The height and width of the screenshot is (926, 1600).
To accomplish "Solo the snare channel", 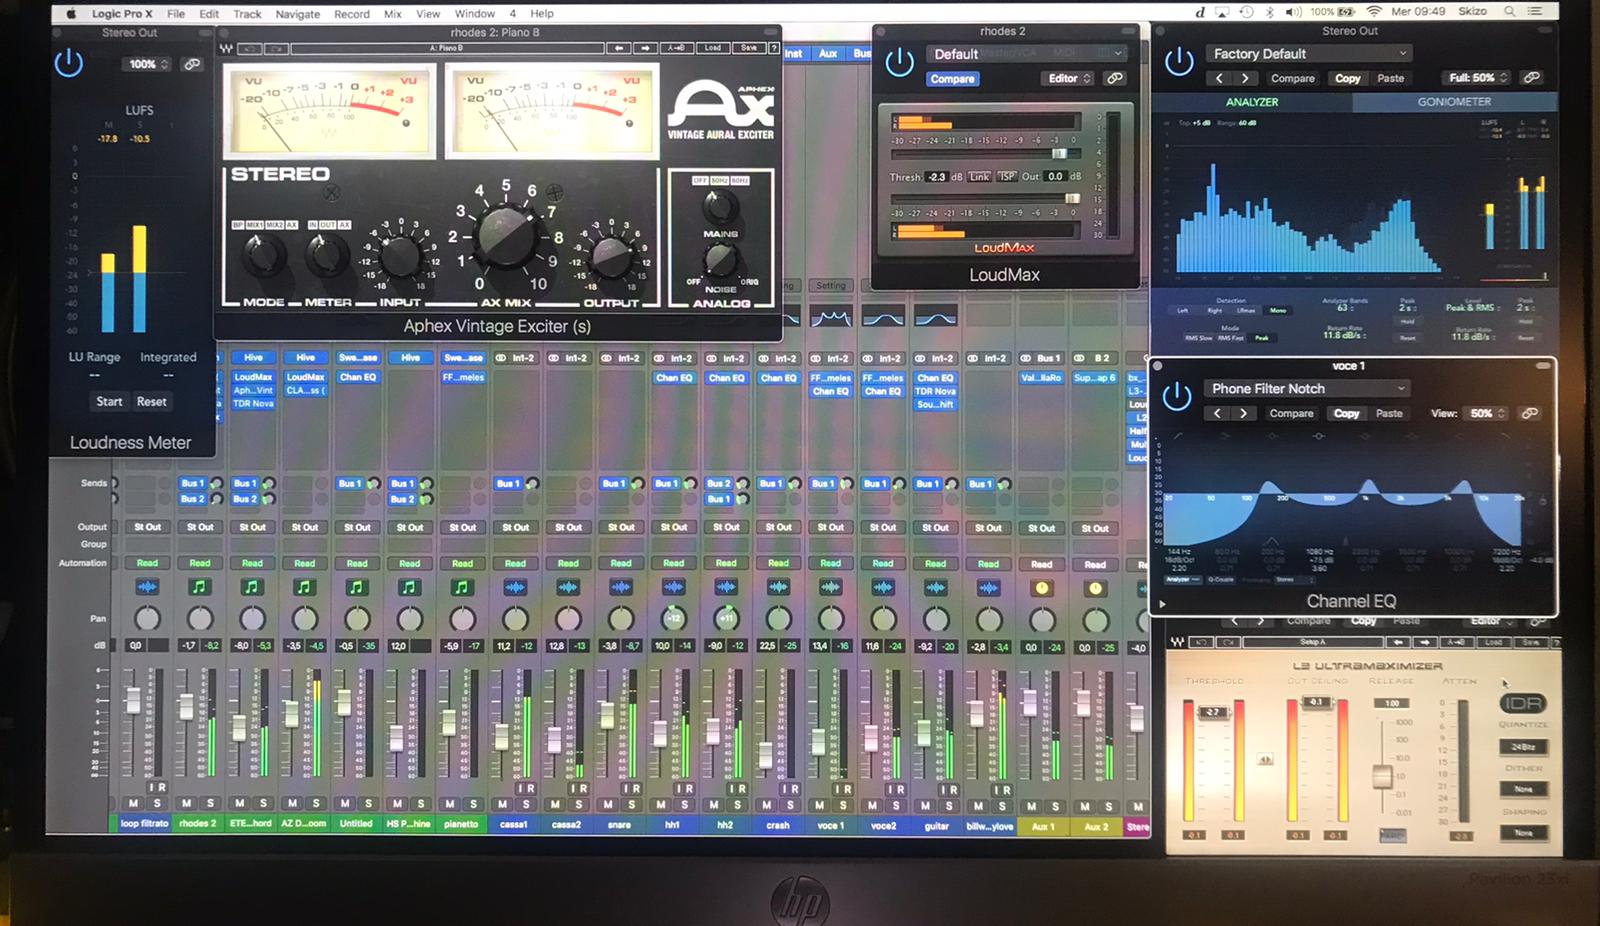I will tap(632, 804).
